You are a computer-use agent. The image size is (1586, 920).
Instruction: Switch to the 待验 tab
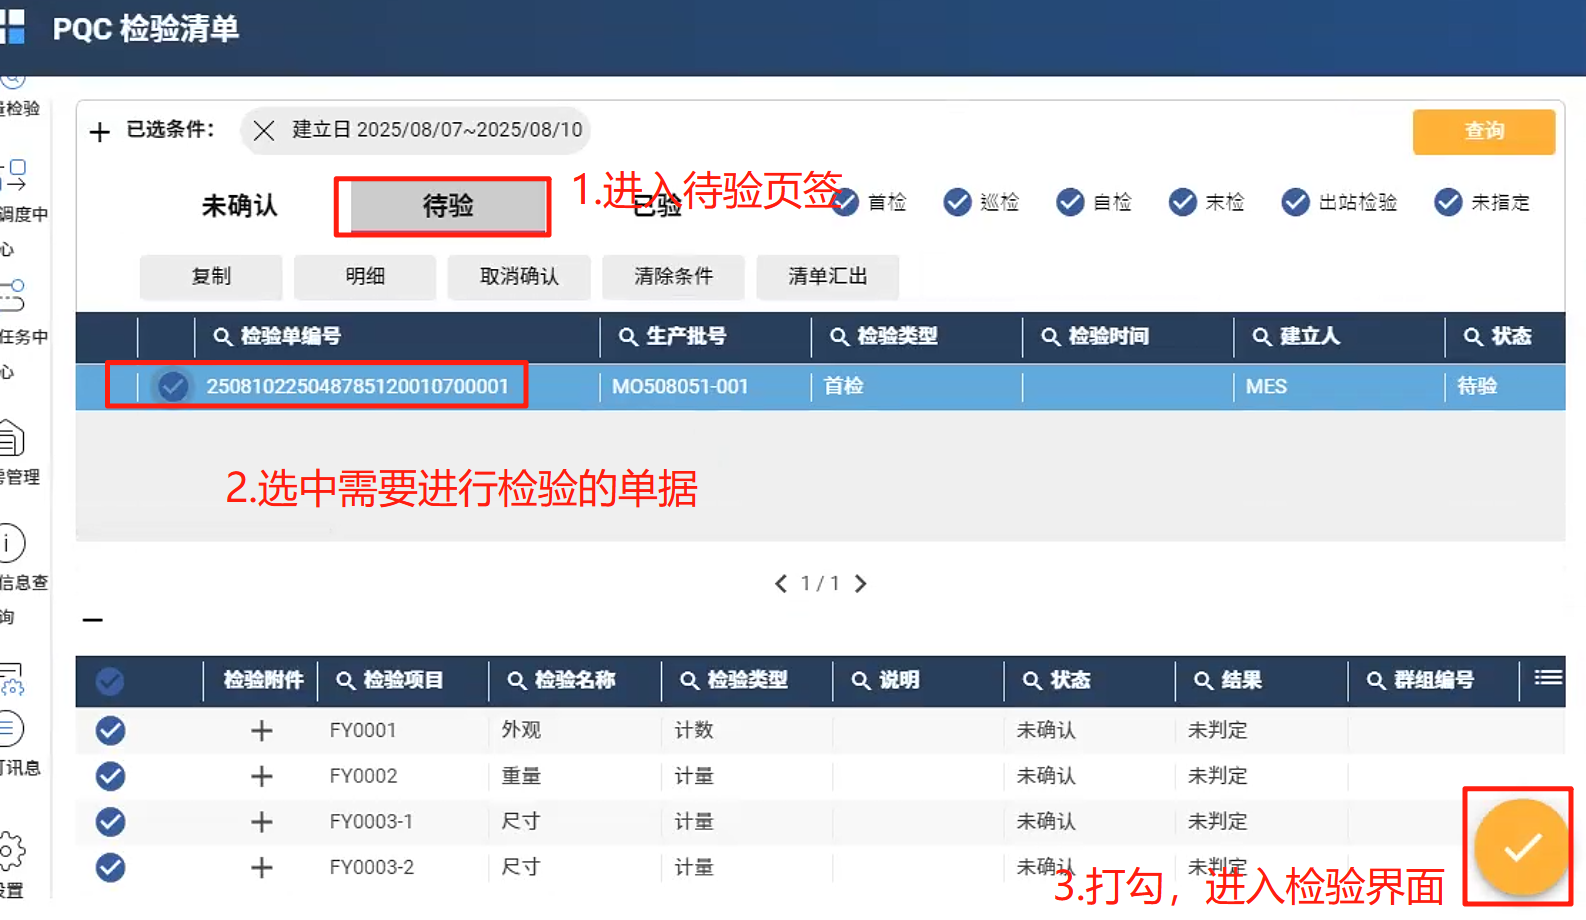(448, 206)
